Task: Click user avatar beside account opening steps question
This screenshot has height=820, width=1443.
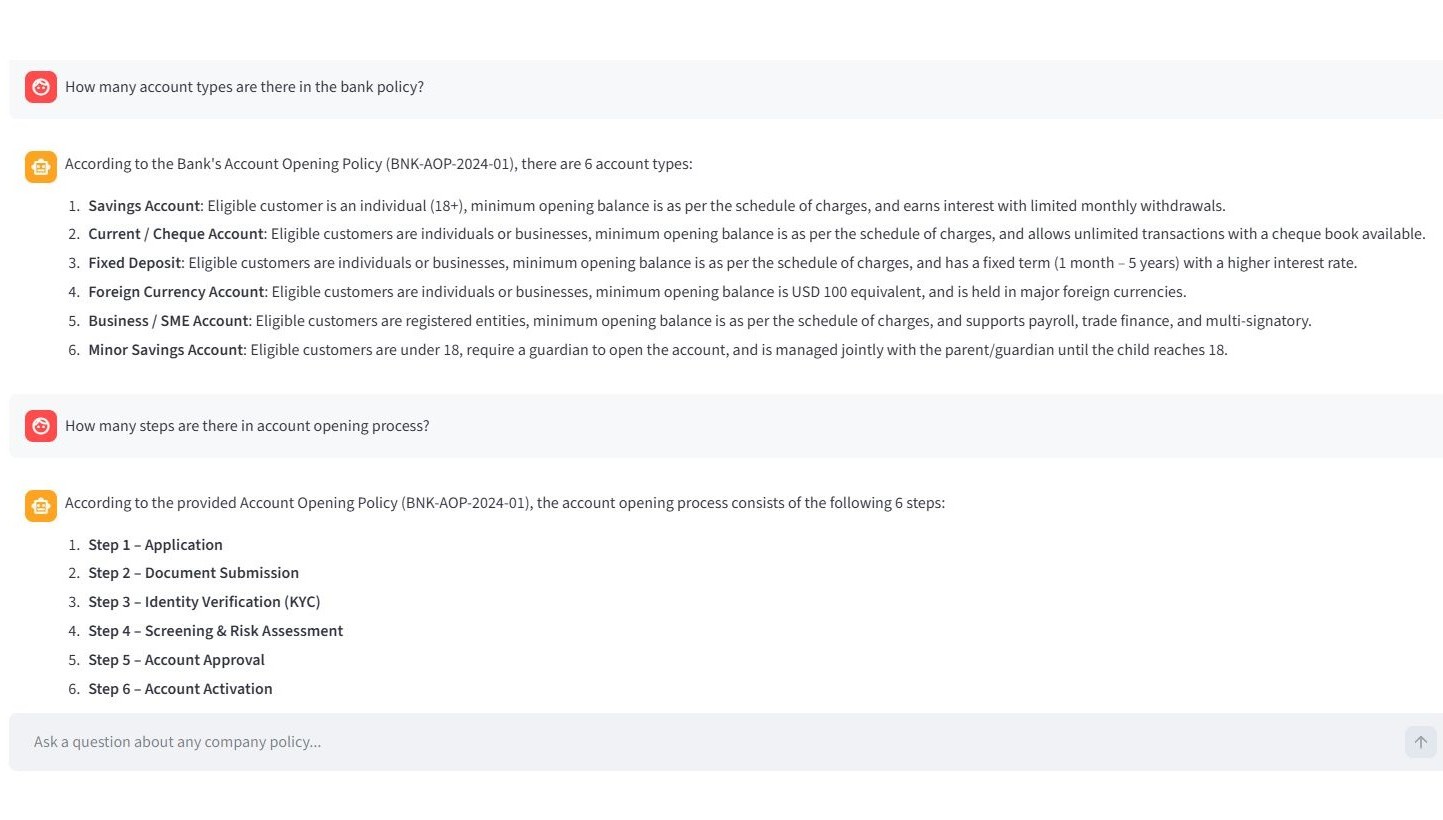Action: 41,426
